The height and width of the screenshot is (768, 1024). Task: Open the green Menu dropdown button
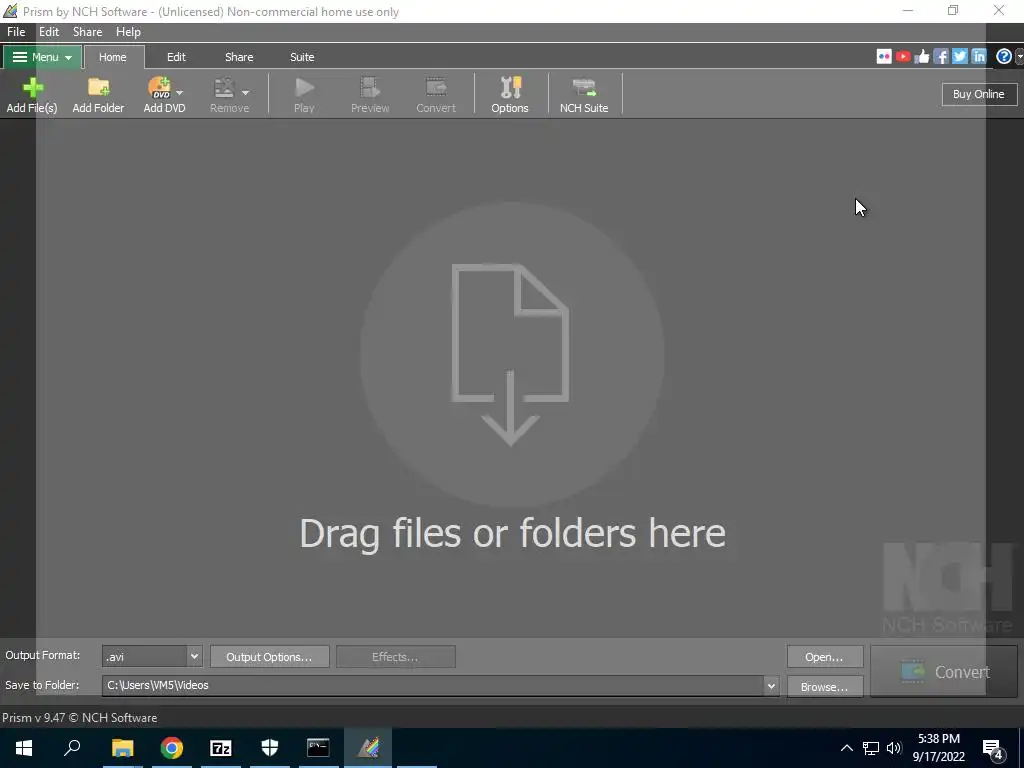(x=42, y=57)
